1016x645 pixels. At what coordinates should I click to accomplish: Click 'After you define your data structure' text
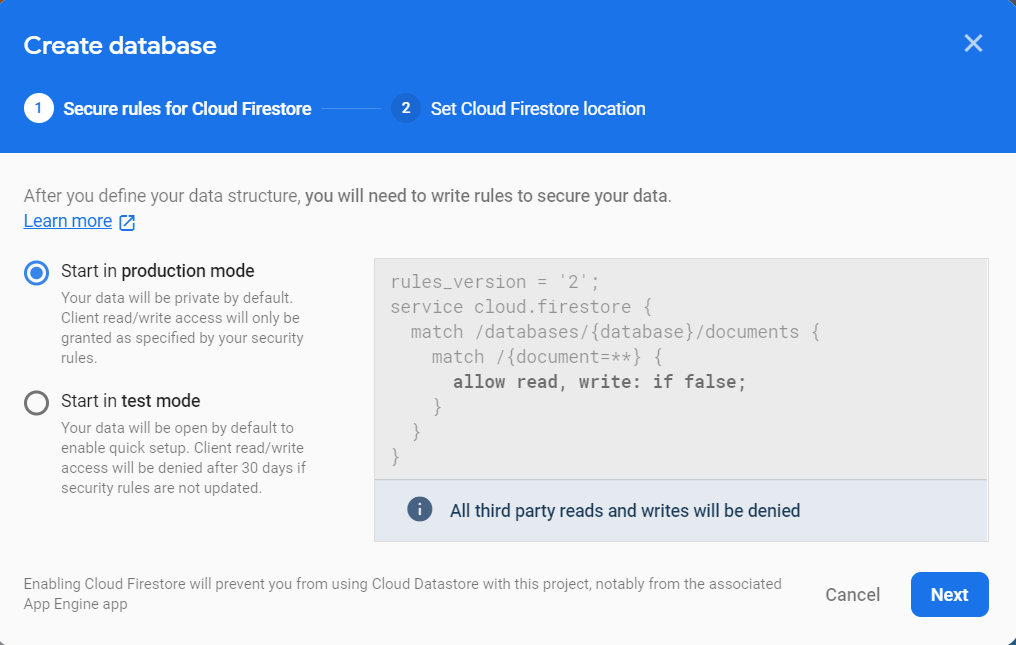[x=347, y=196]
